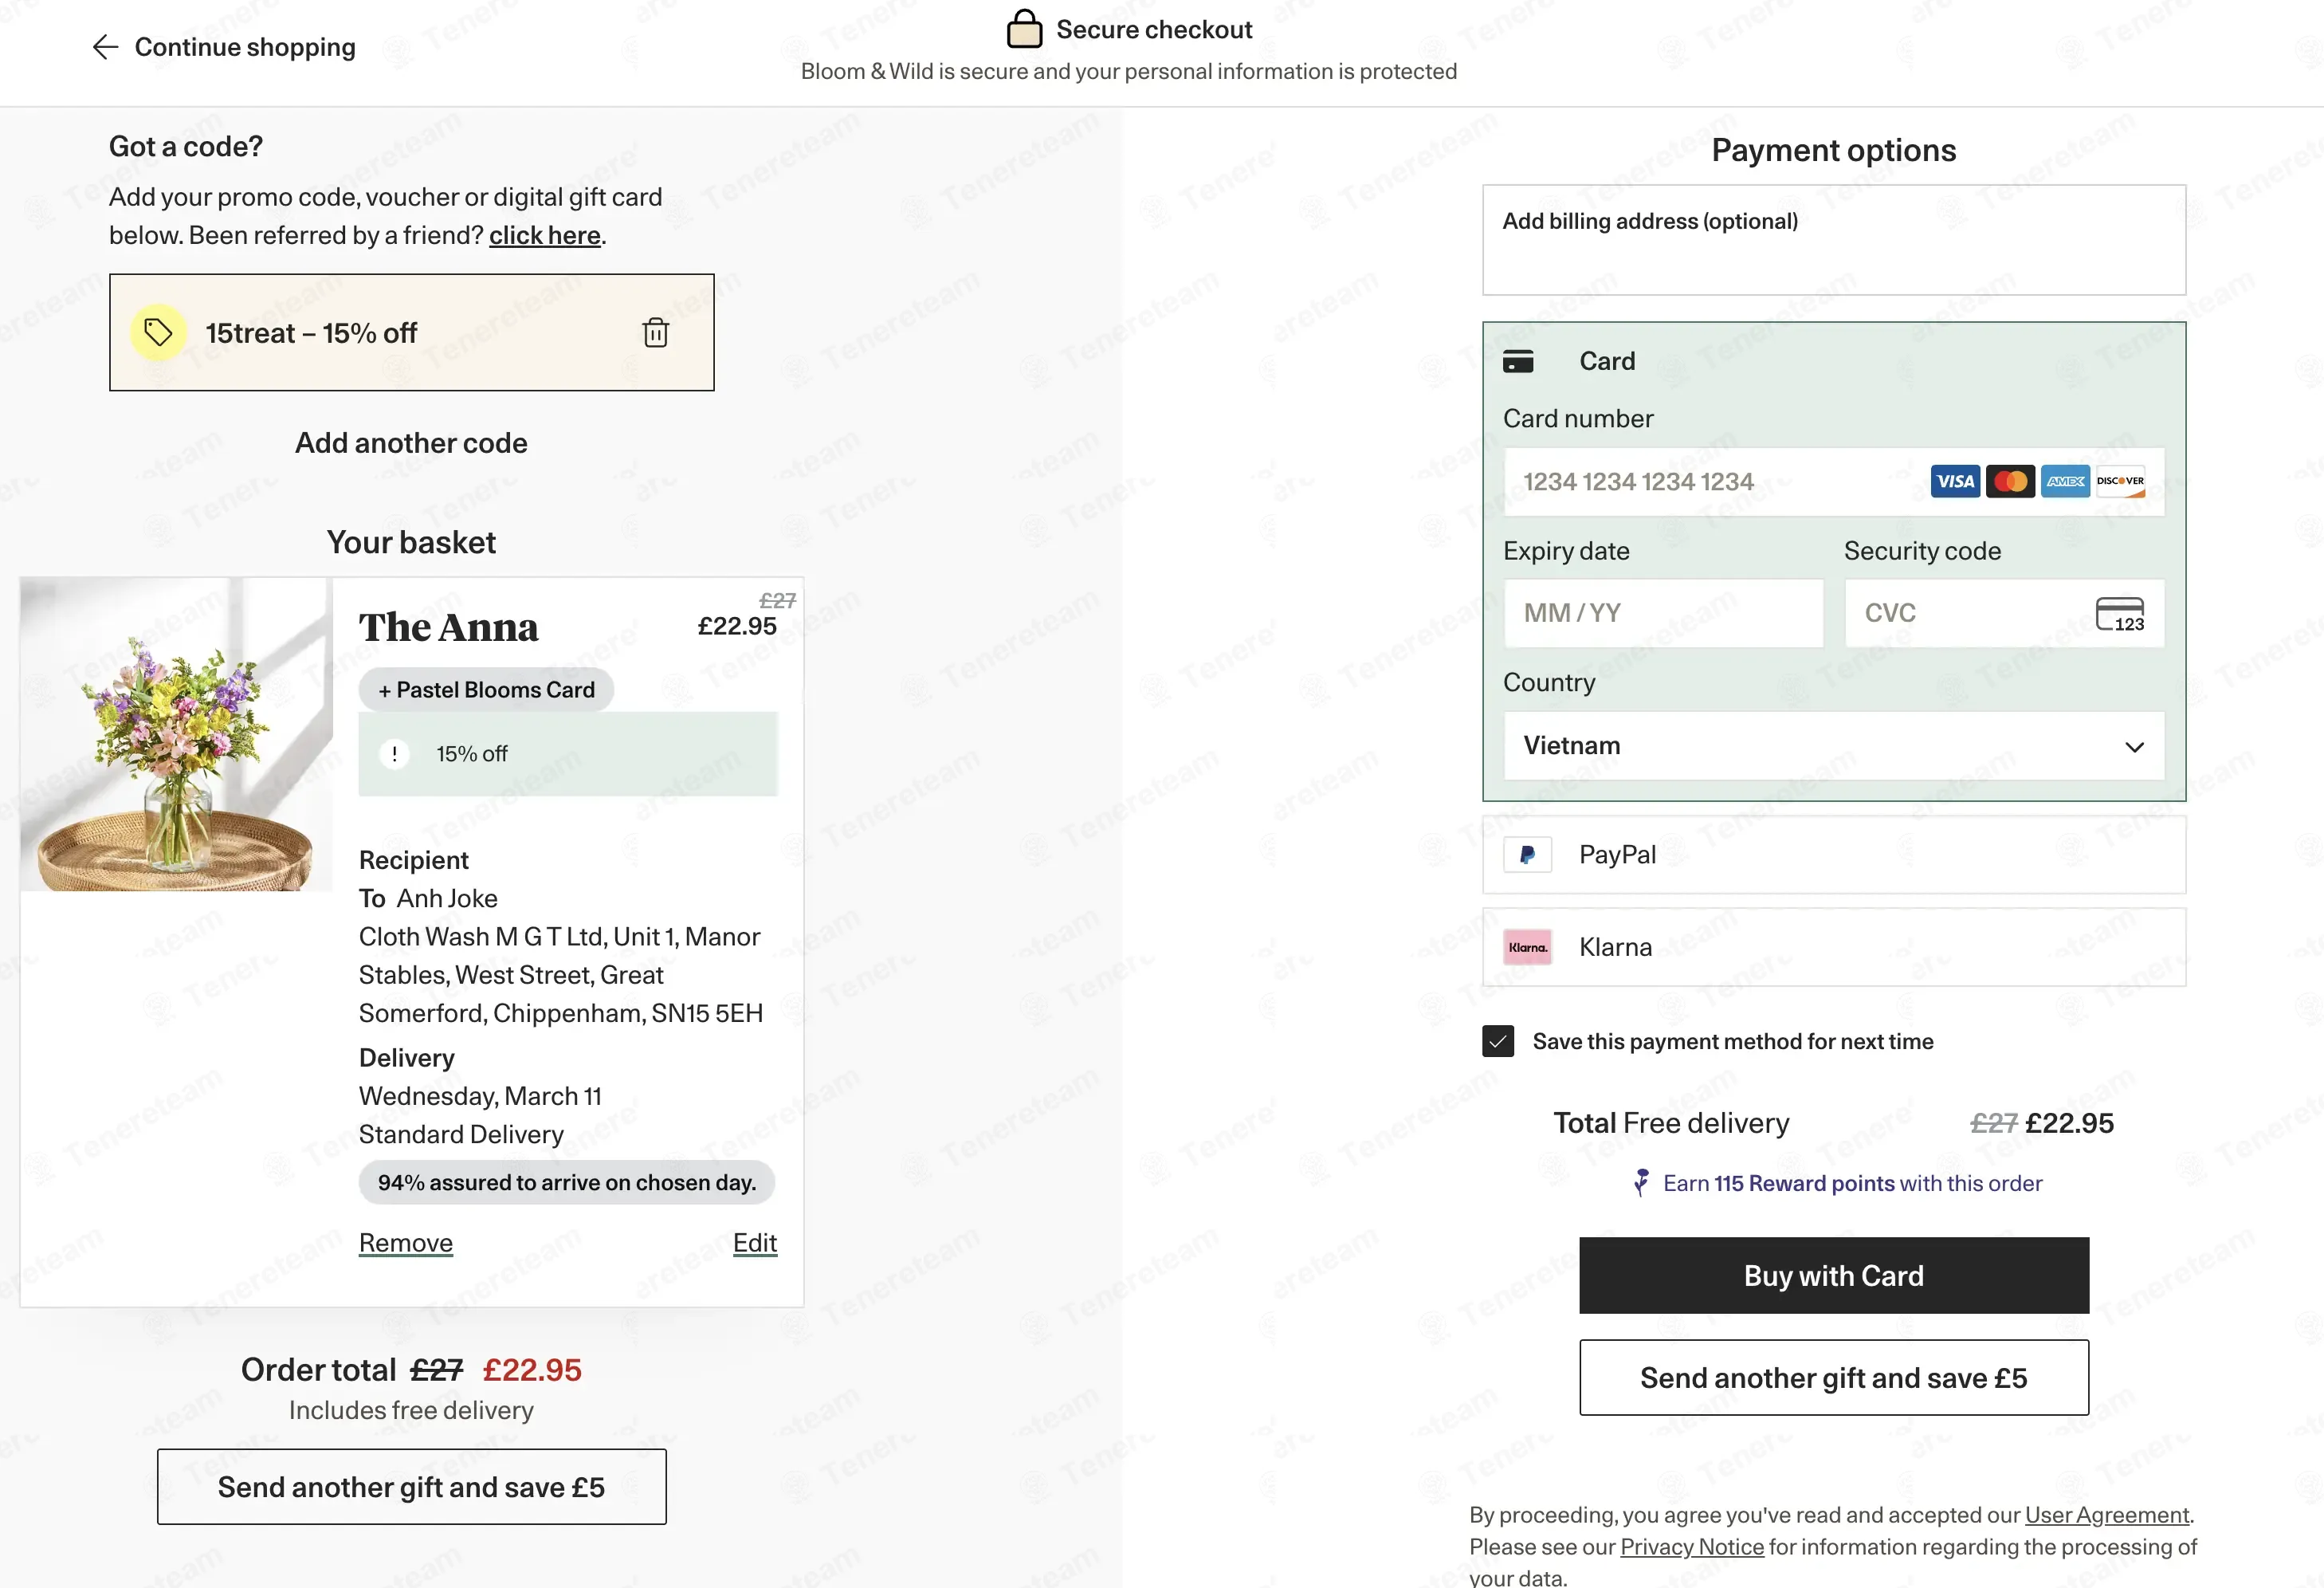Click the Includes free delivery note

click(411, 1410)
